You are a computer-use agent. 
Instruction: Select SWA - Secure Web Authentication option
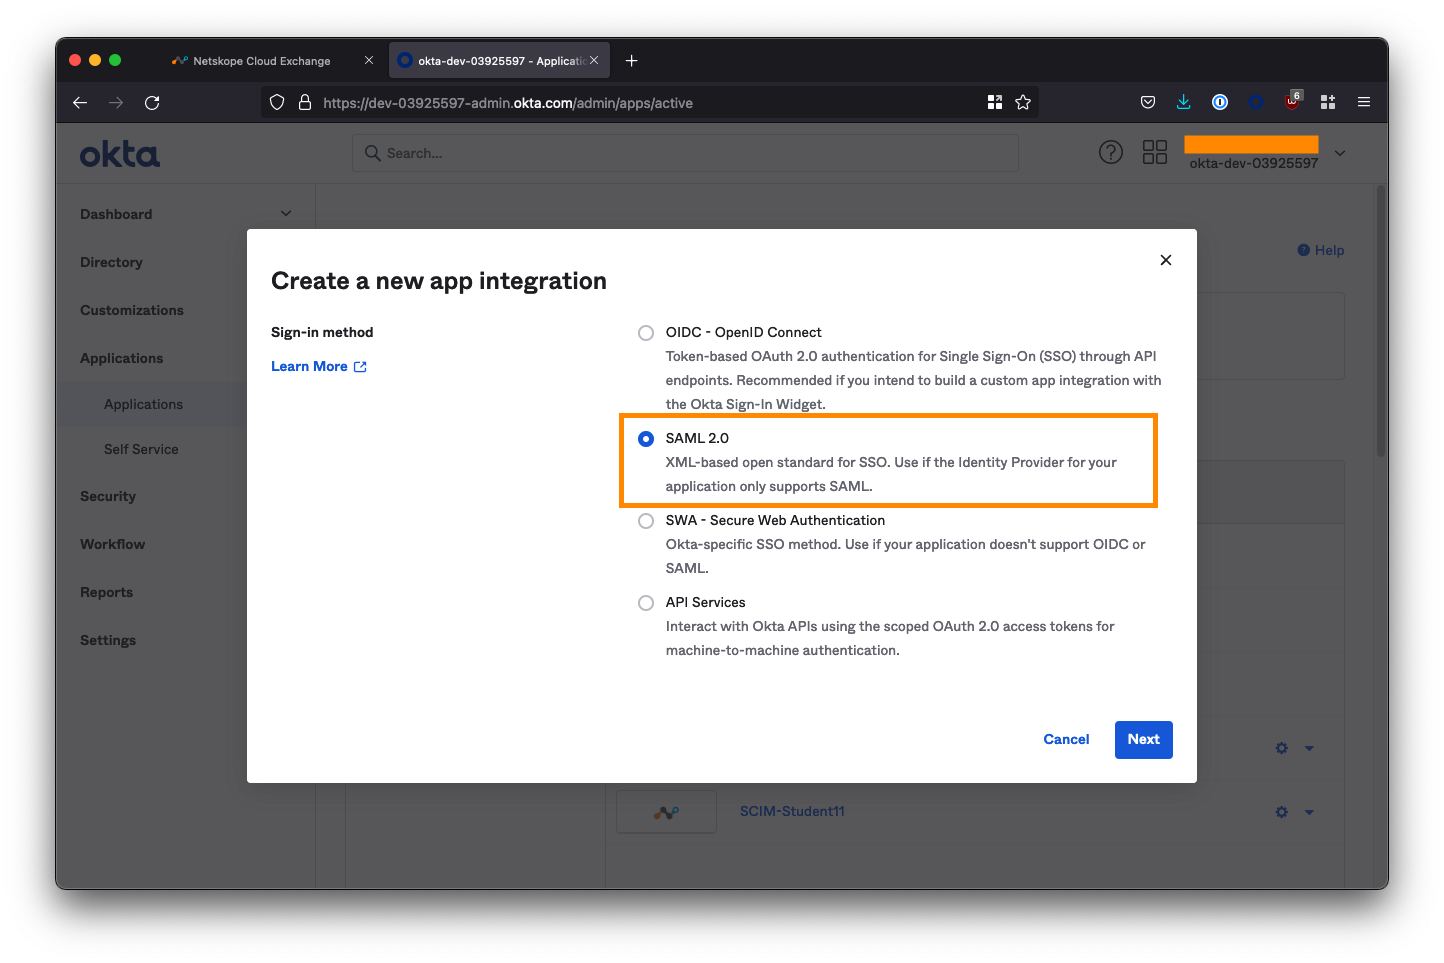(x=646, y=521)
